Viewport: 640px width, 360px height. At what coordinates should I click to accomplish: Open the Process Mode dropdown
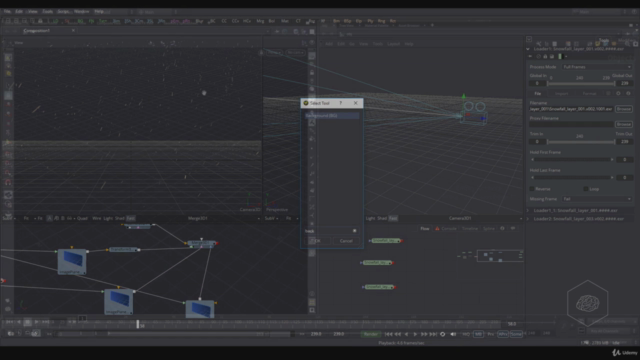(x=597, y=67)
